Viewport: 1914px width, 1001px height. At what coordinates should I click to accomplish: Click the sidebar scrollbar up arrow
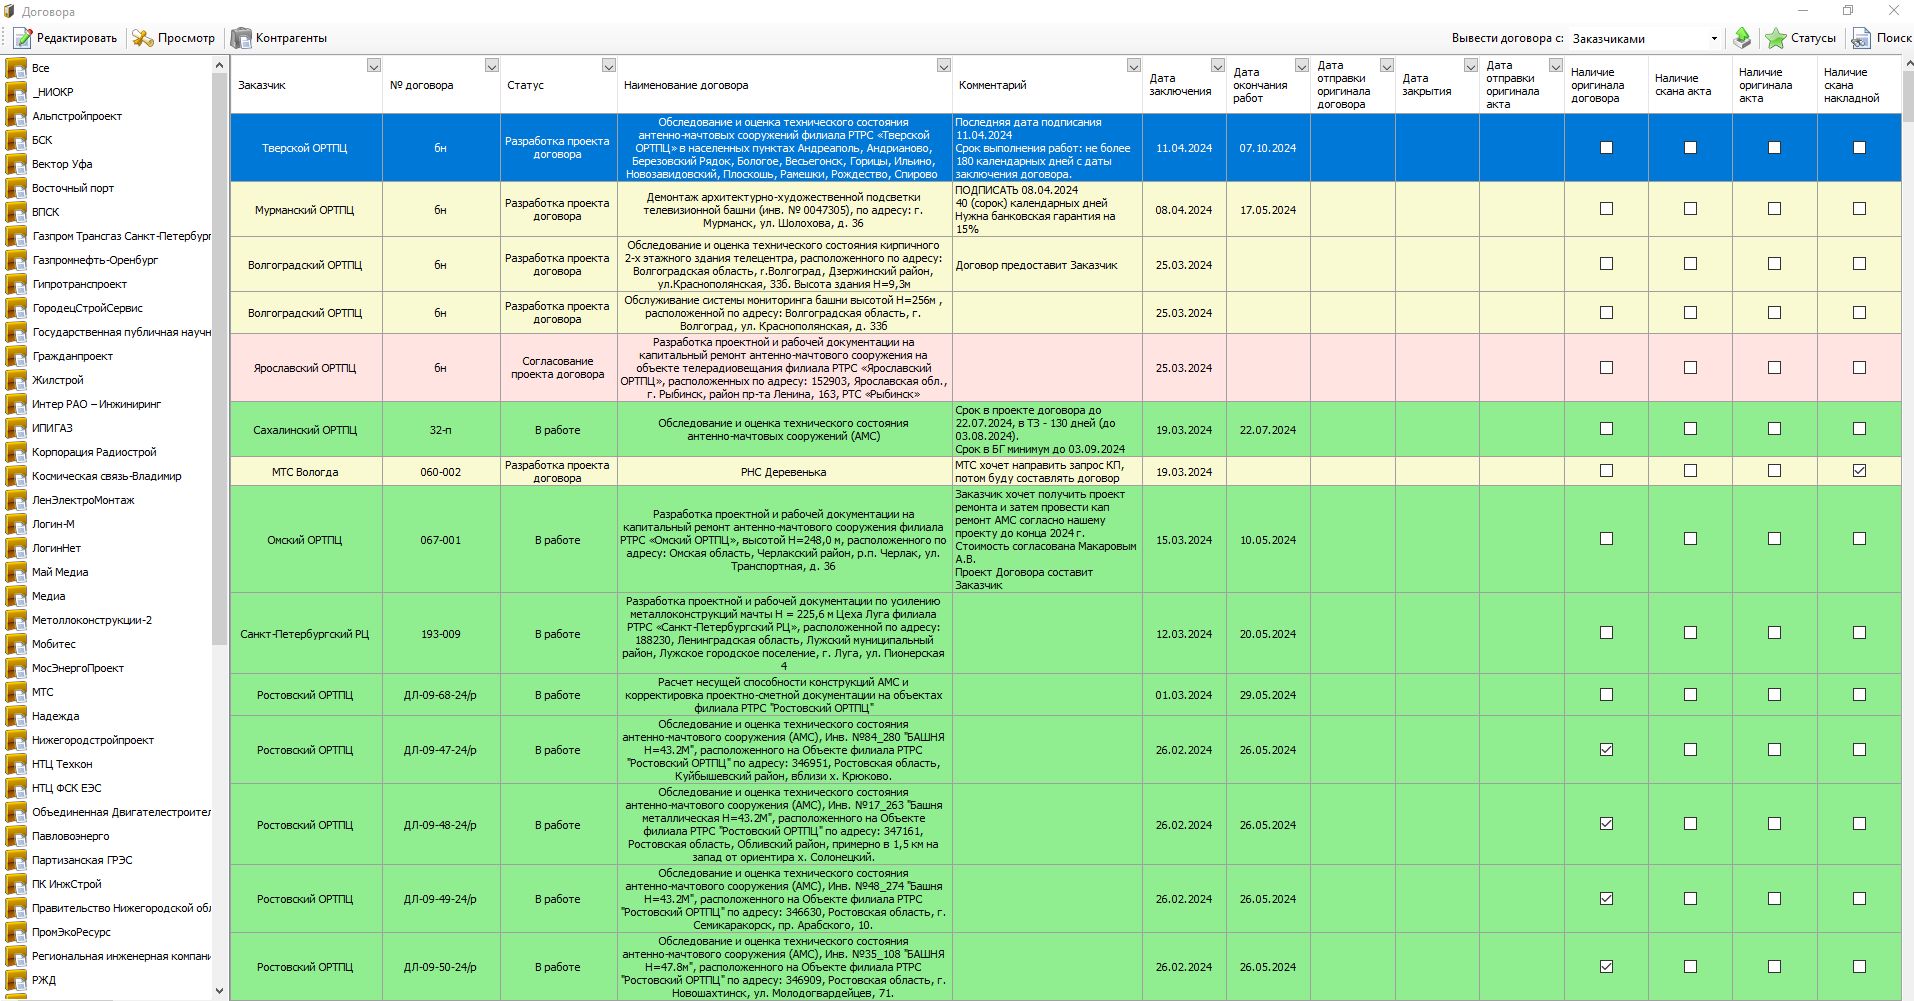[220, 65]
